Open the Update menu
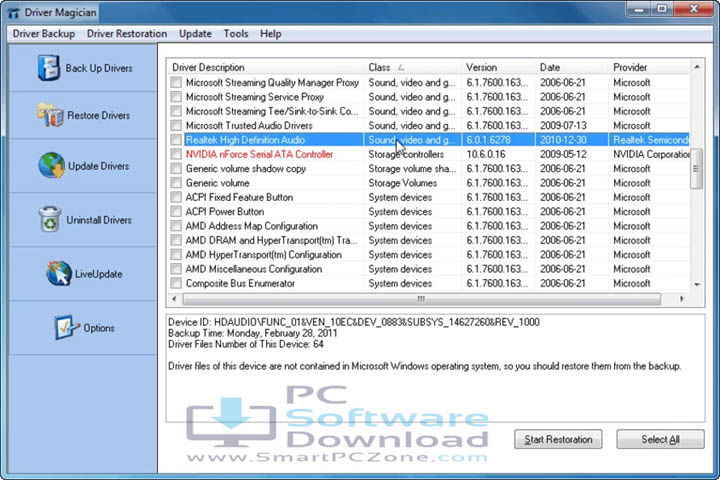The height and width of the screenshot is (480, 720). pos(196,34)
